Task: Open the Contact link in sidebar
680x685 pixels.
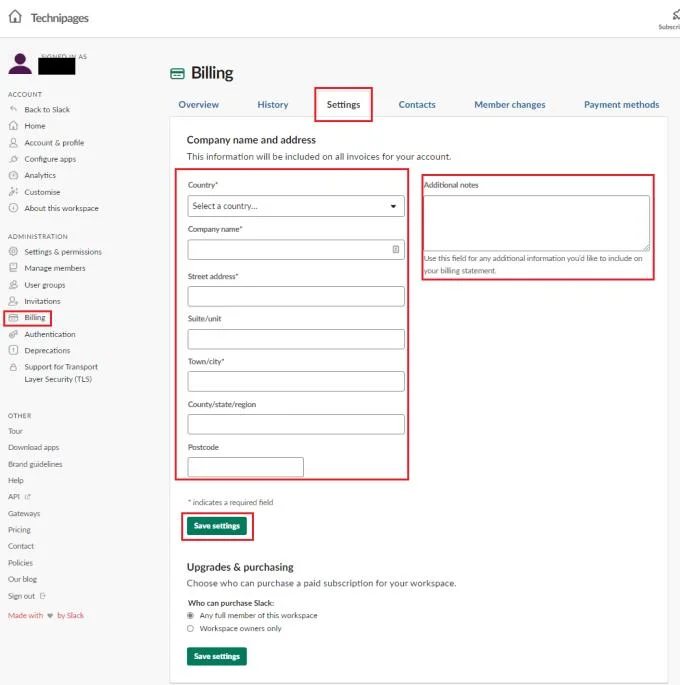Action: coord(21,546)
